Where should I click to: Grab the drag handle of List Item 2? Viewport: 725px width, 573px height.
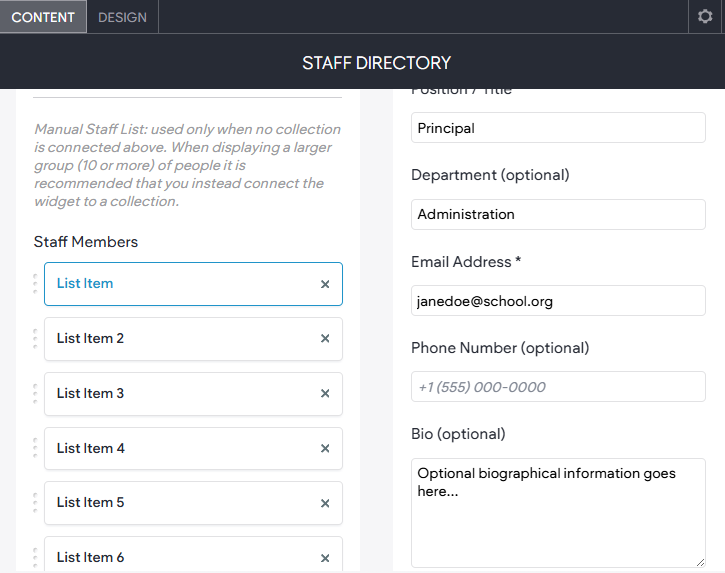click(36, 339)
